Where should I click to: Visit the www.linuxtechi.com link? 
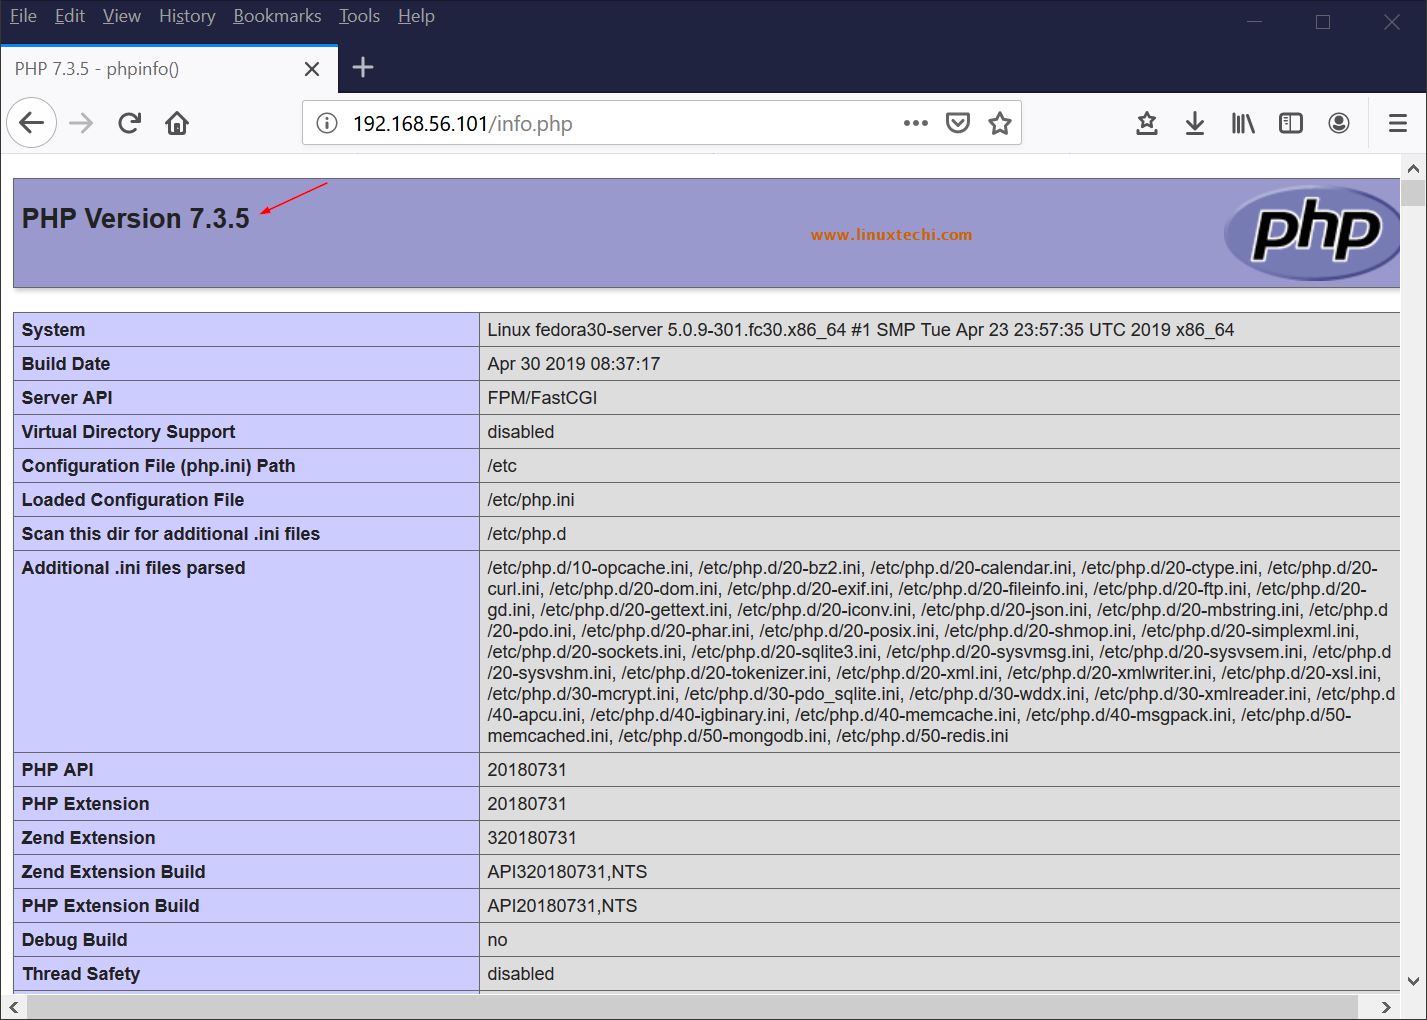pos(891,234)
